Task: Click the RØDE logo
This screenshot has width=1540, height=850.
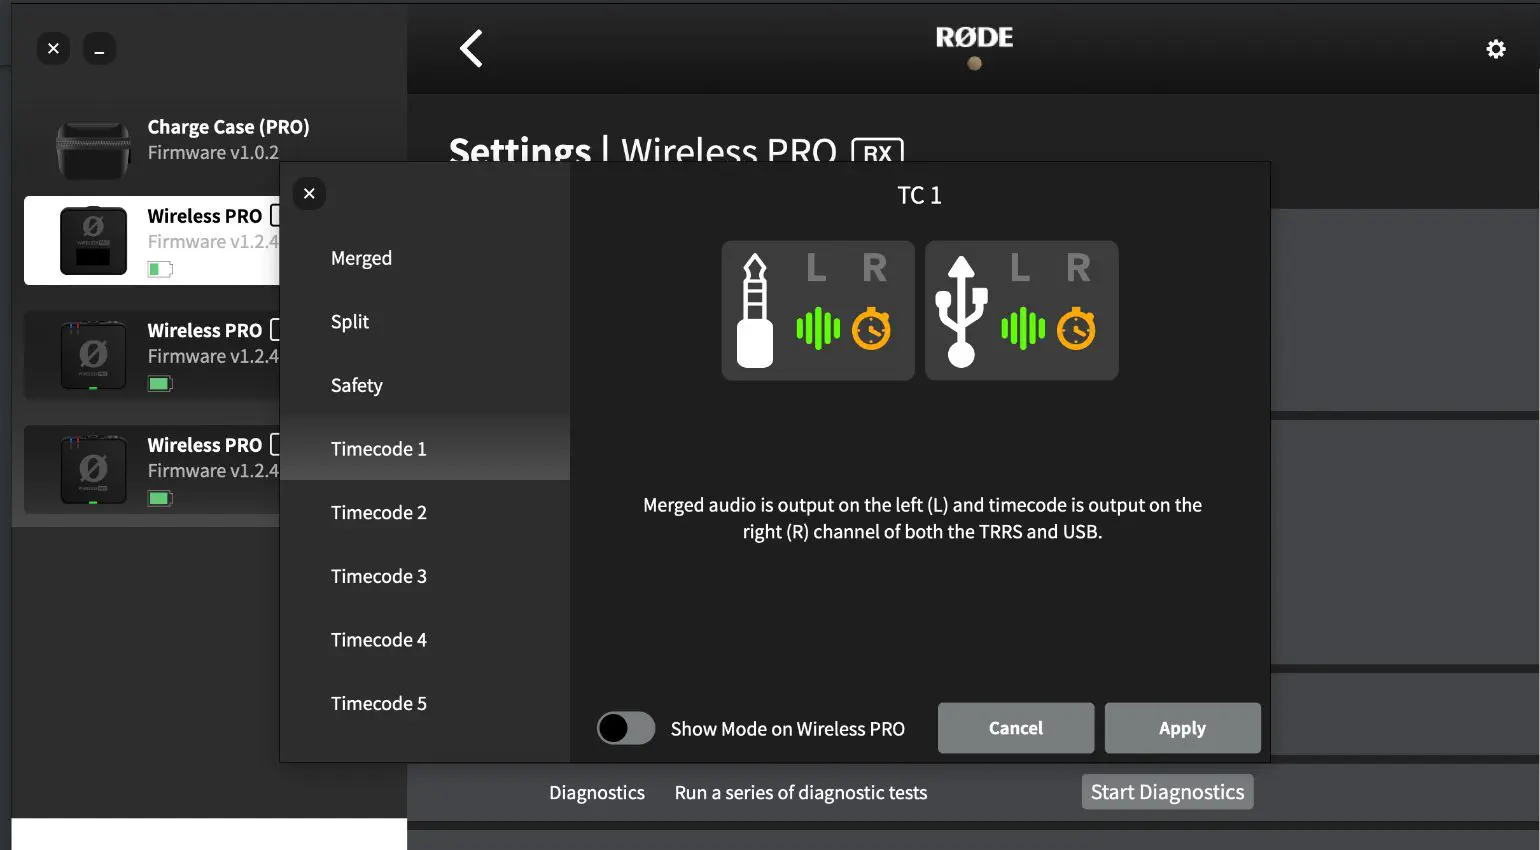Action: click(x=973, y=40)
